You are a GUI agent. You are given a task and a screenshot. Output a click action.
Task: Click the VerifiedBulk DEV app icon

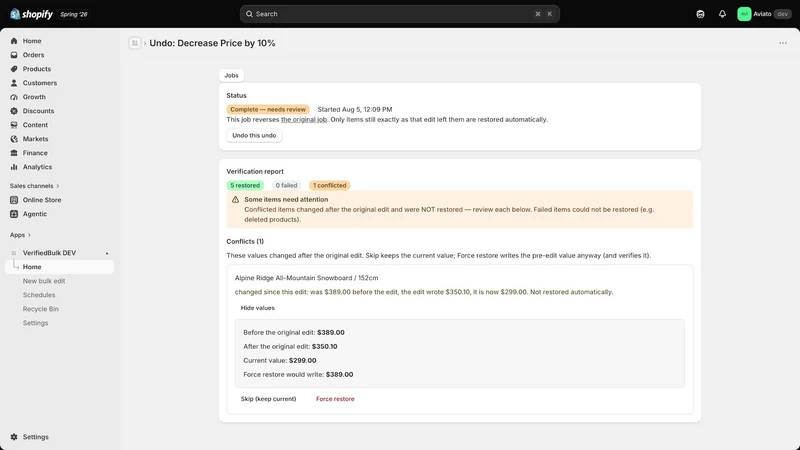(14, 253)
